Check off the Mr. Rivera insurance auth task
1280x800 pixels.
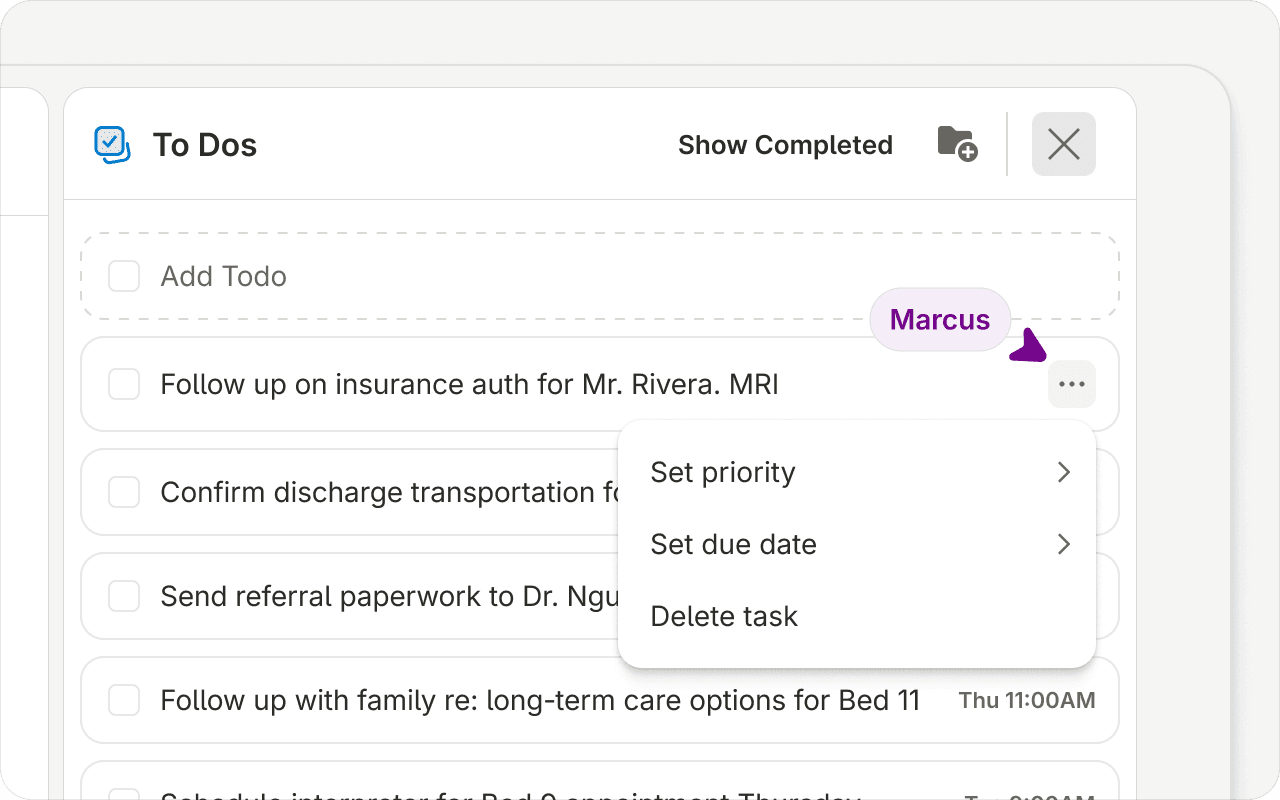(124, 384)
